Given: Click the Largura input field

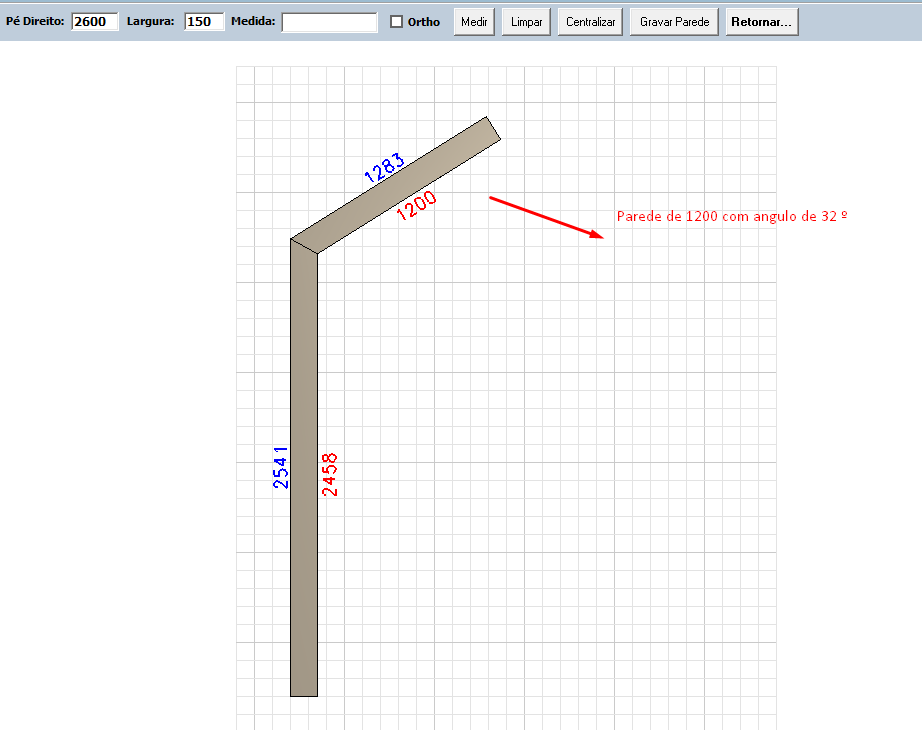Looking at the screenshot, I should click(x=204, y=22).
